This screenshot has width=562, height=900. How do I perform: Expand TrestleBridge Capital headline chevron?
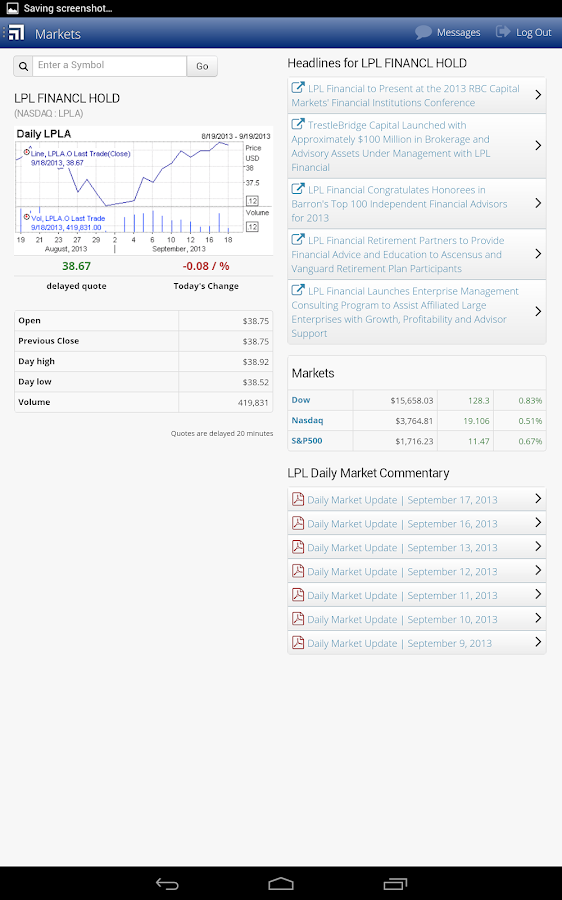[538, 146]
